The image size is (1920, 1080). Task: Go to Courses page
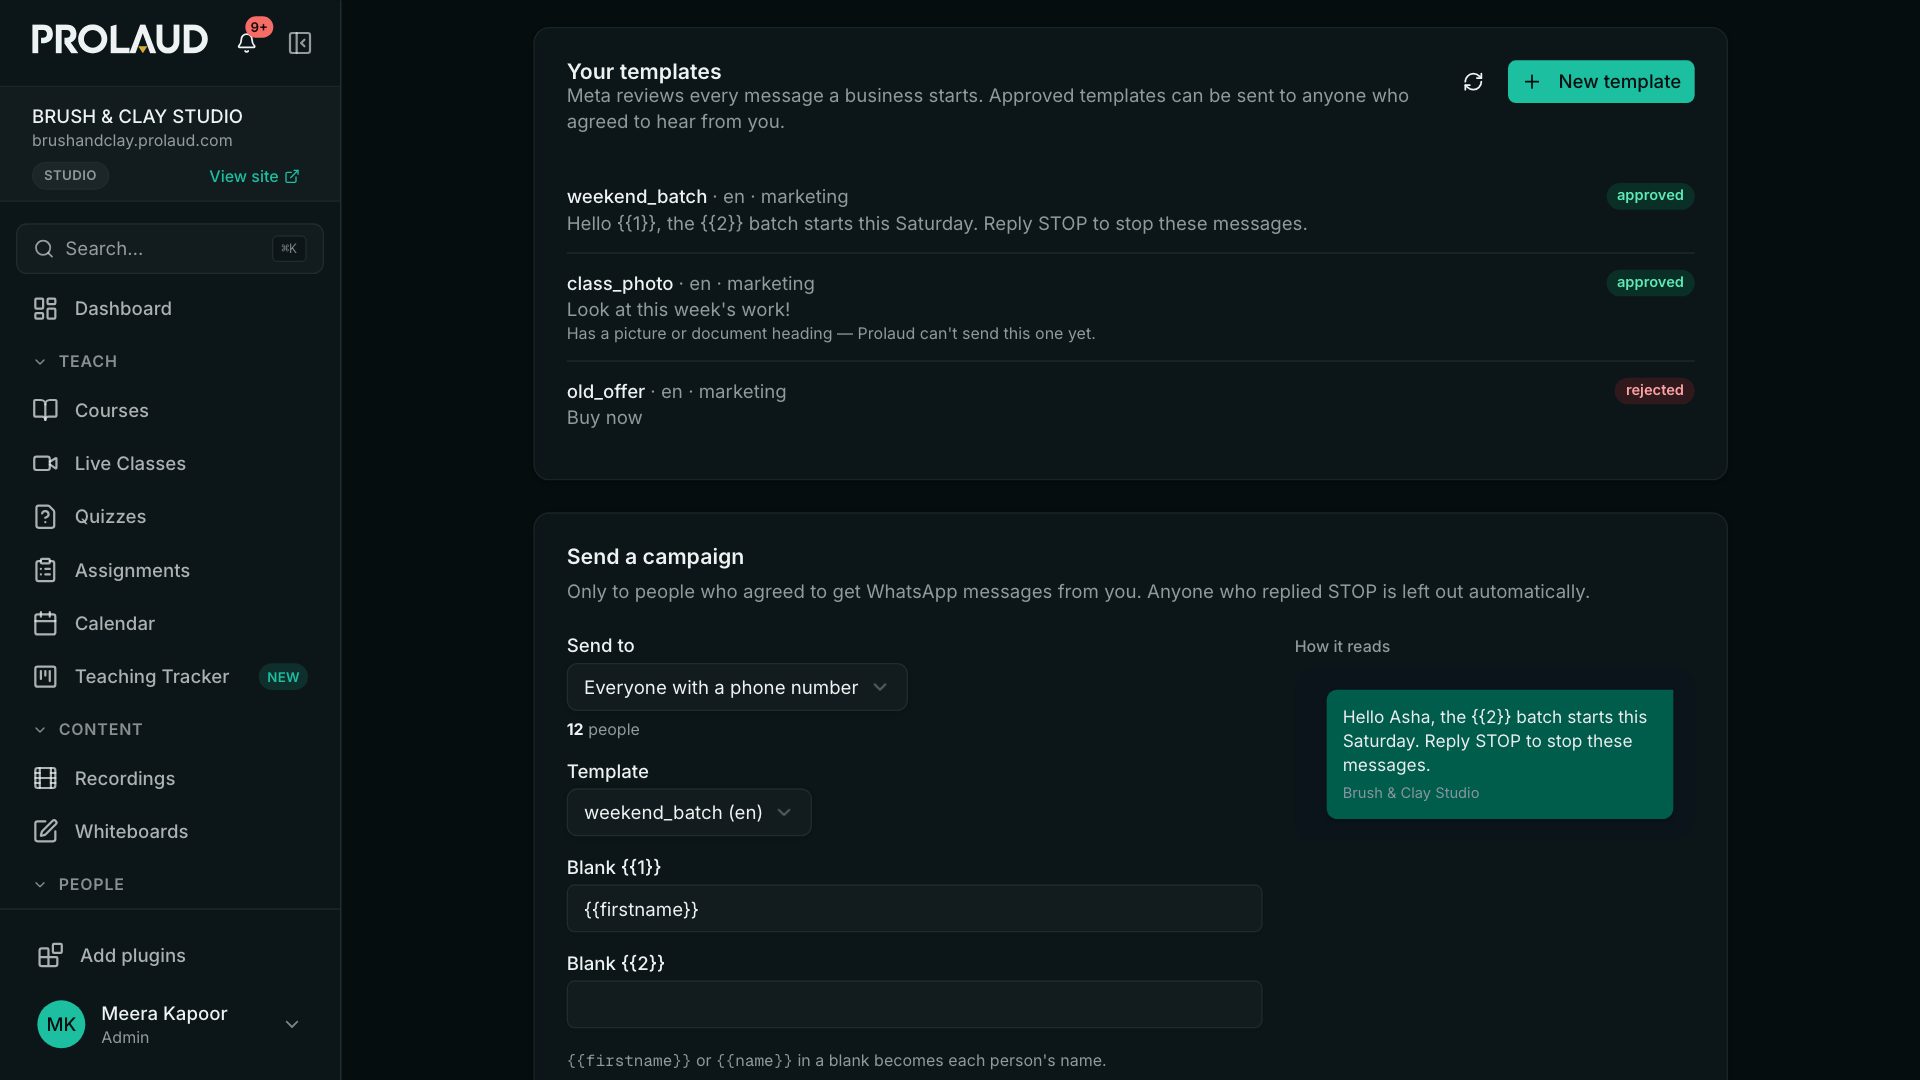click(170, 410)
